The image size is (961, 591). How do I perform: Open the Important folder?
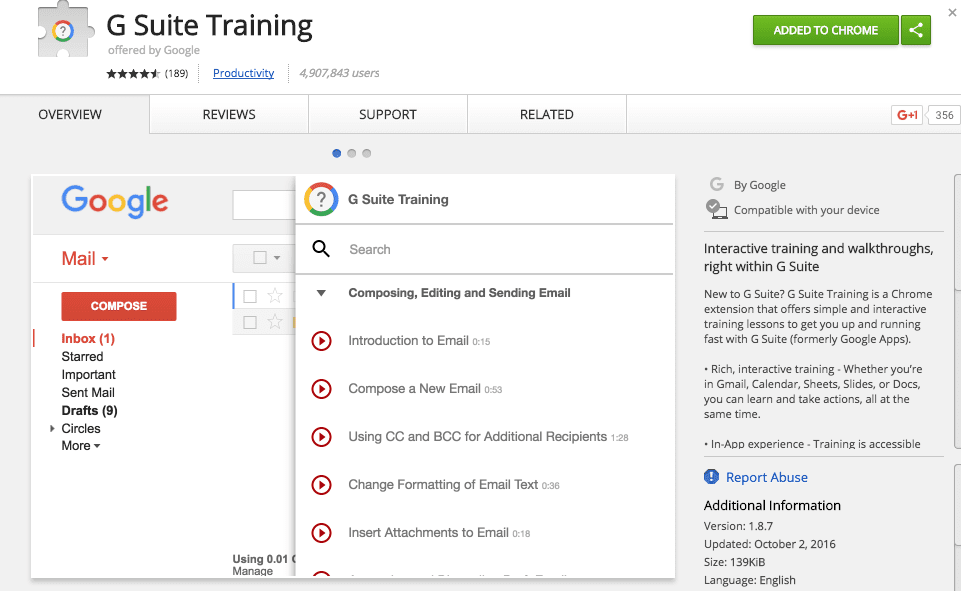click(x=88, y=375)
